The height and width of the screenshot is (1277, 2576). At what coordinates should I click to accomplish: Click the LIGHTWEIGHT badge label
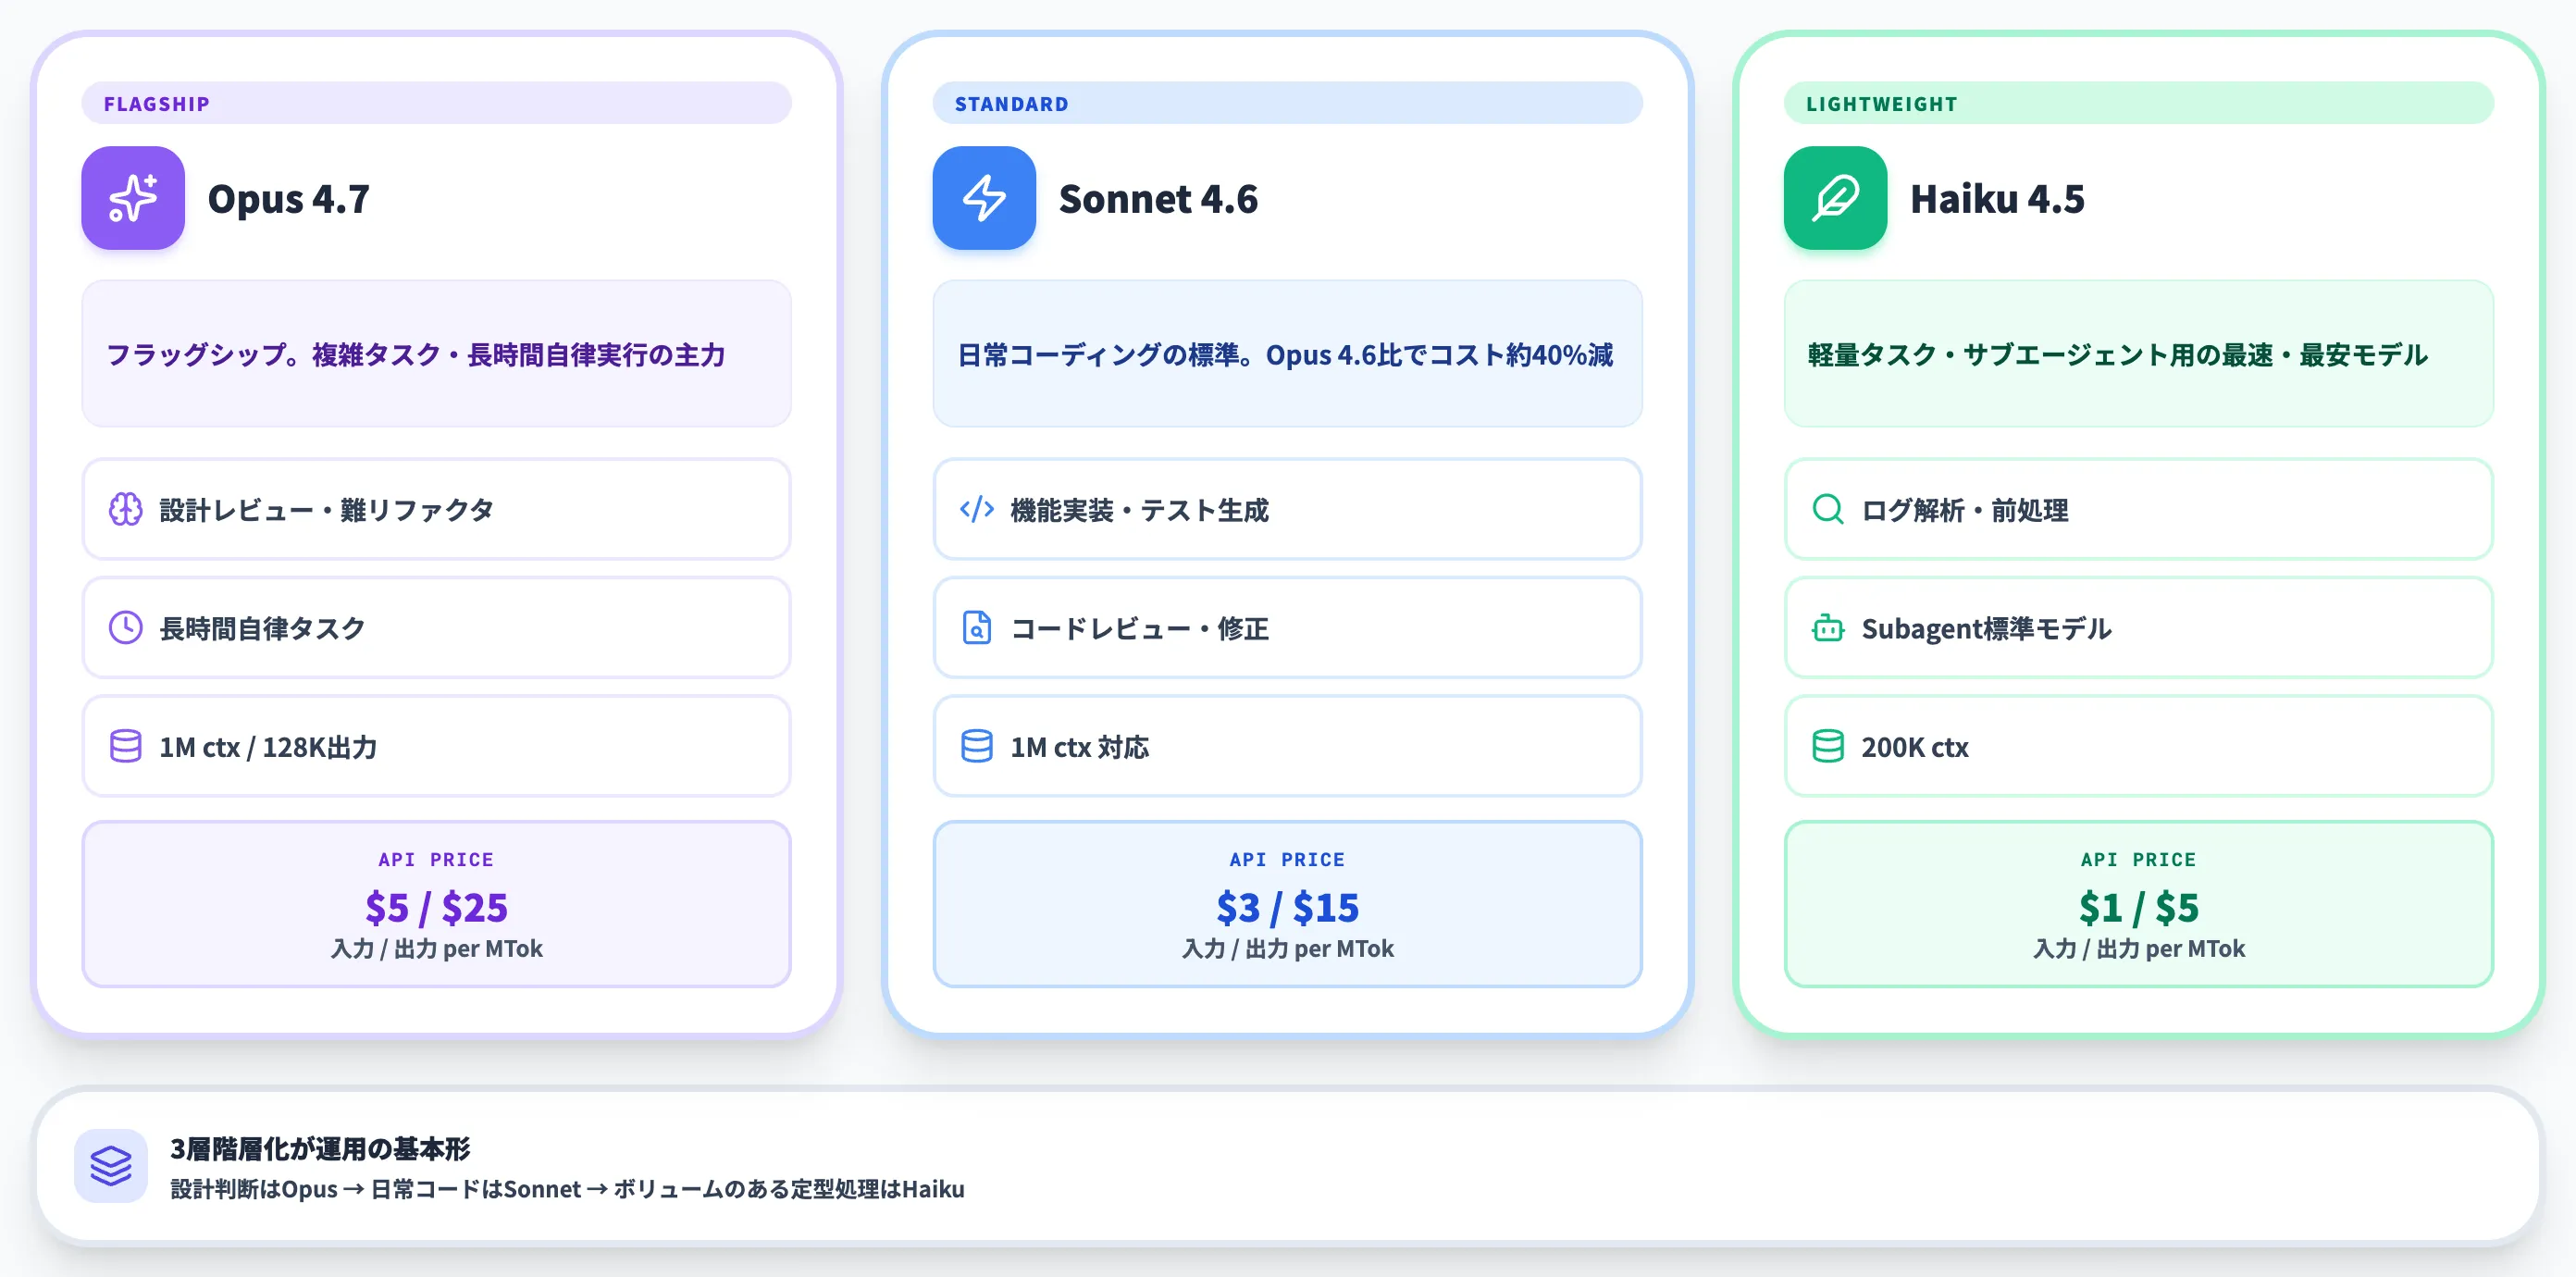pyautogui.click(x=1882, y=104)
